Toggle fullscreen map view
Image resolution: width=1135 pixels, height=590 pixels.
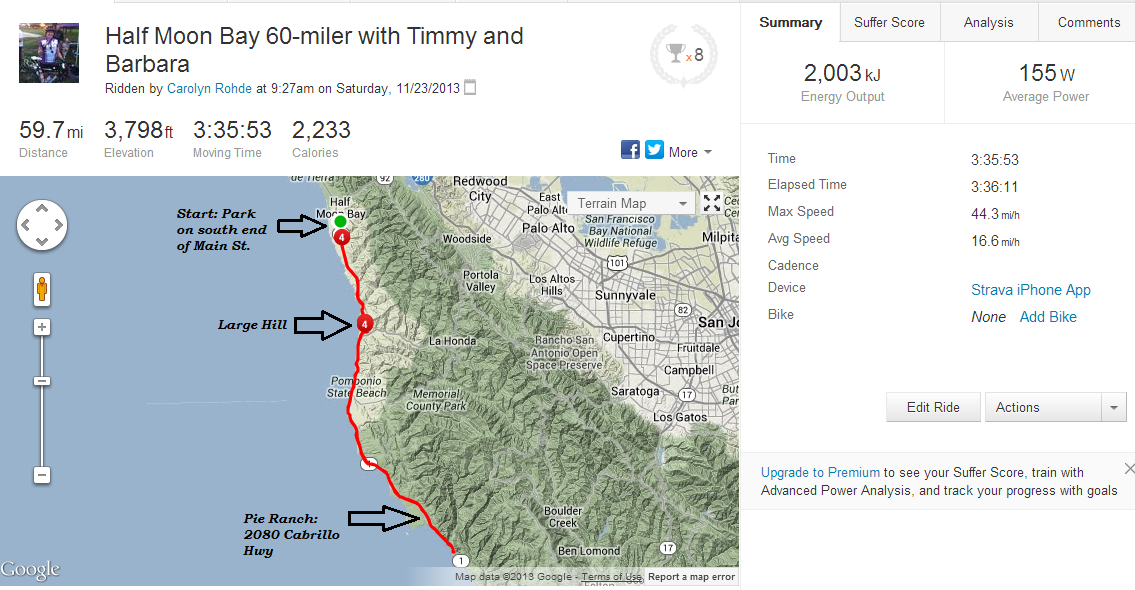[x=712, y=203]
